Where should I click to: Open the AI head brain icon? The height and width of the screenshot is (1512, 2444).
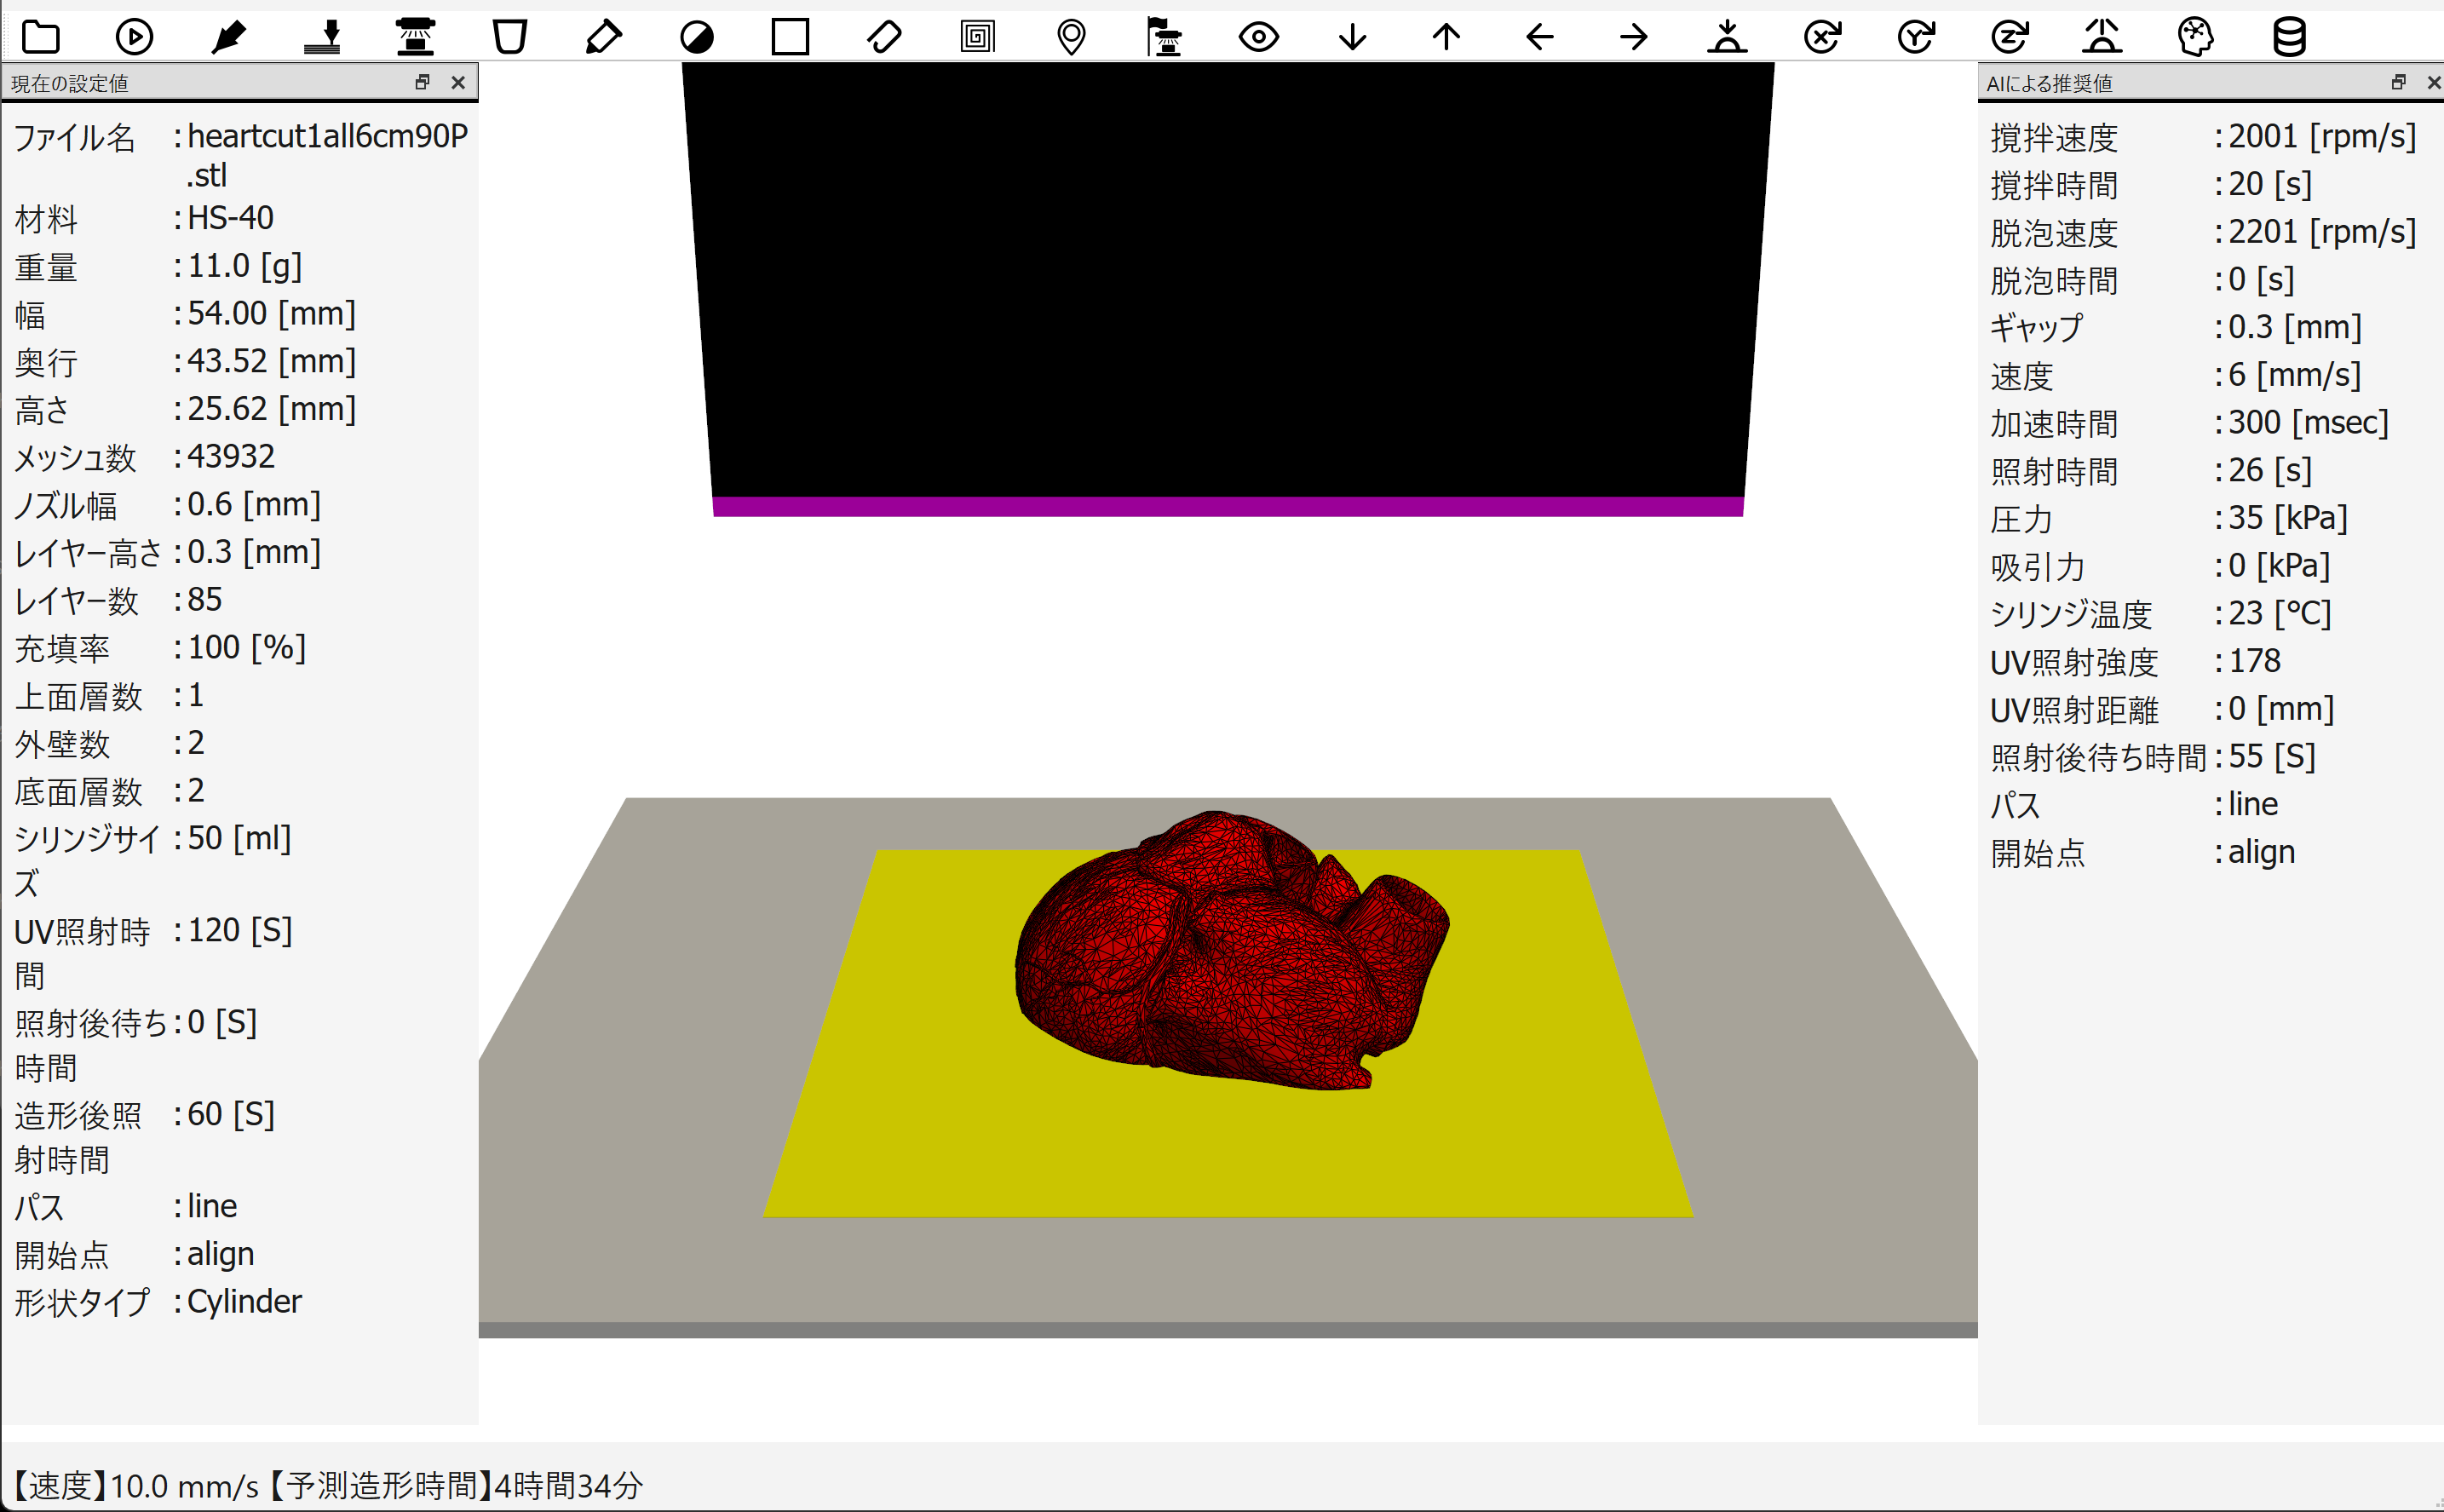pos(2196,37)
